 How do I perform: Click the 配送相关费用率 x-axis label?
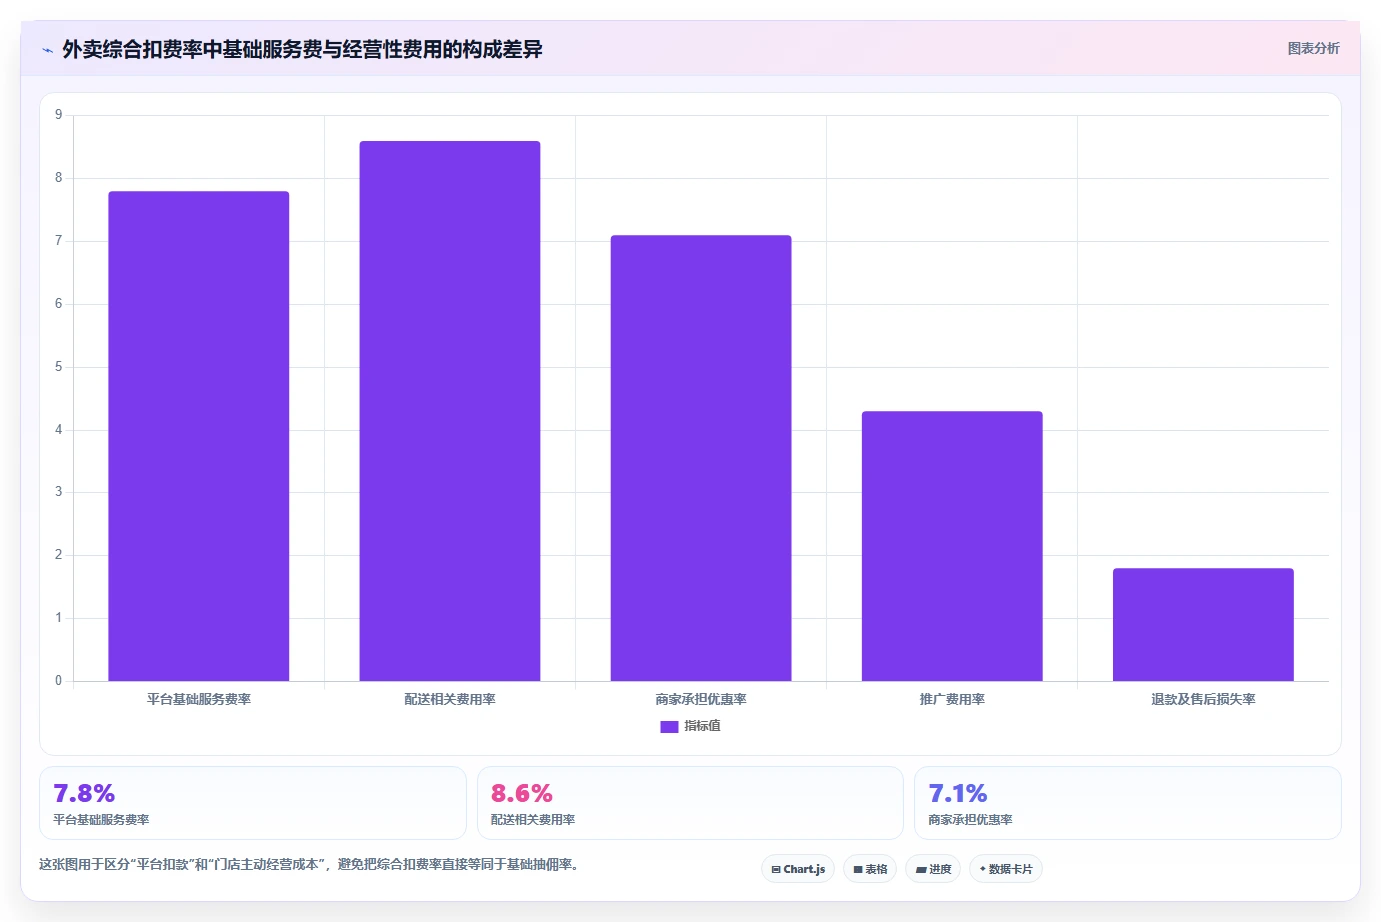[x=450, y=699]
